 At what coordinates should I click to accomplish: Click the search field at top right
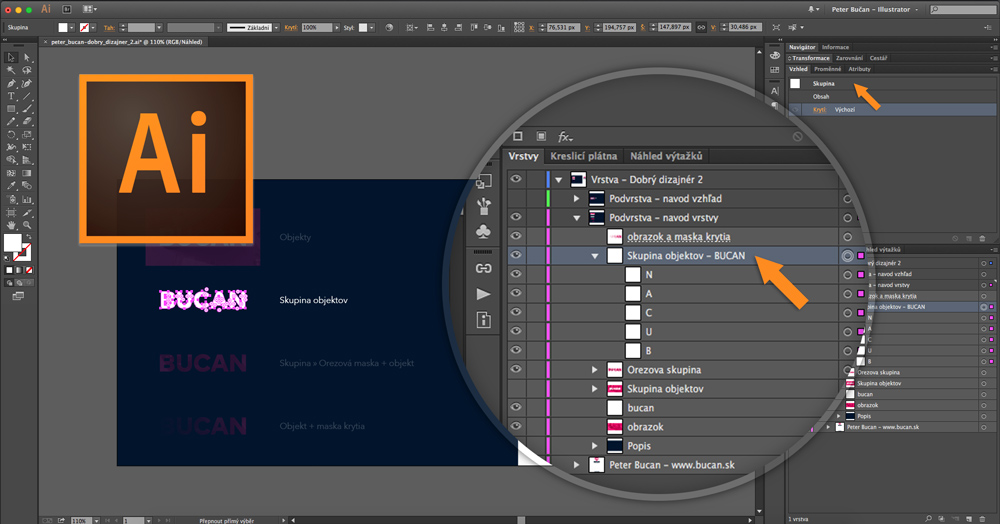click(x=962, y=10)
